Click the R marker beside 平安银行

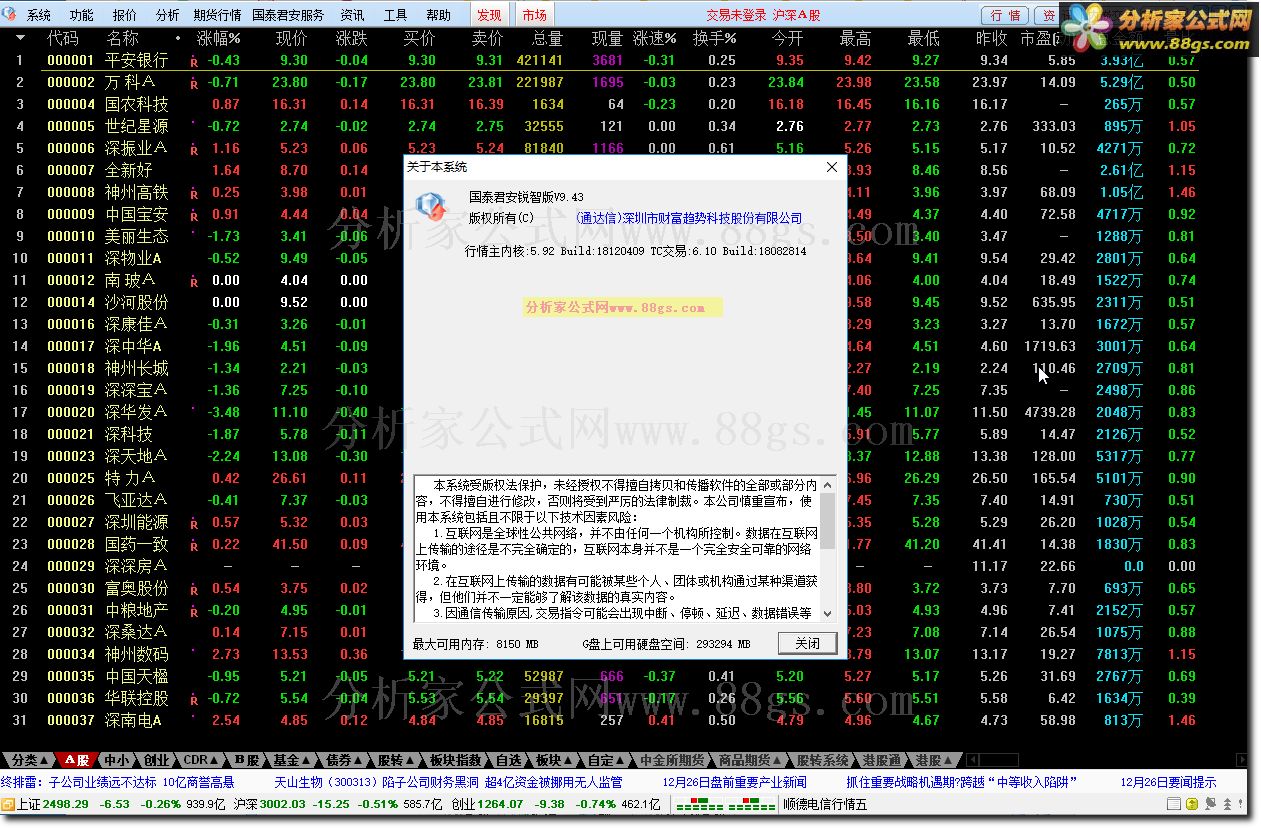pos(194,61)
